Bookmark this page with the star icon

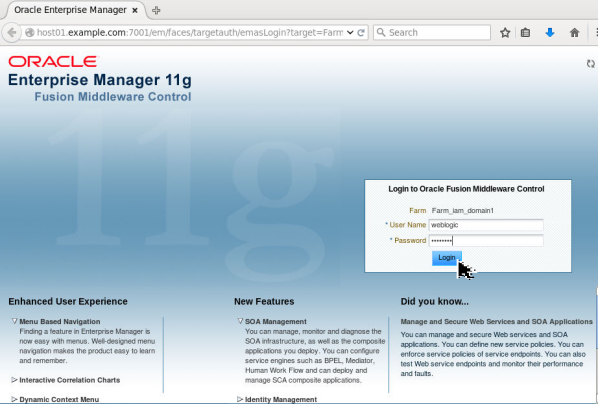tap(505, 33)
